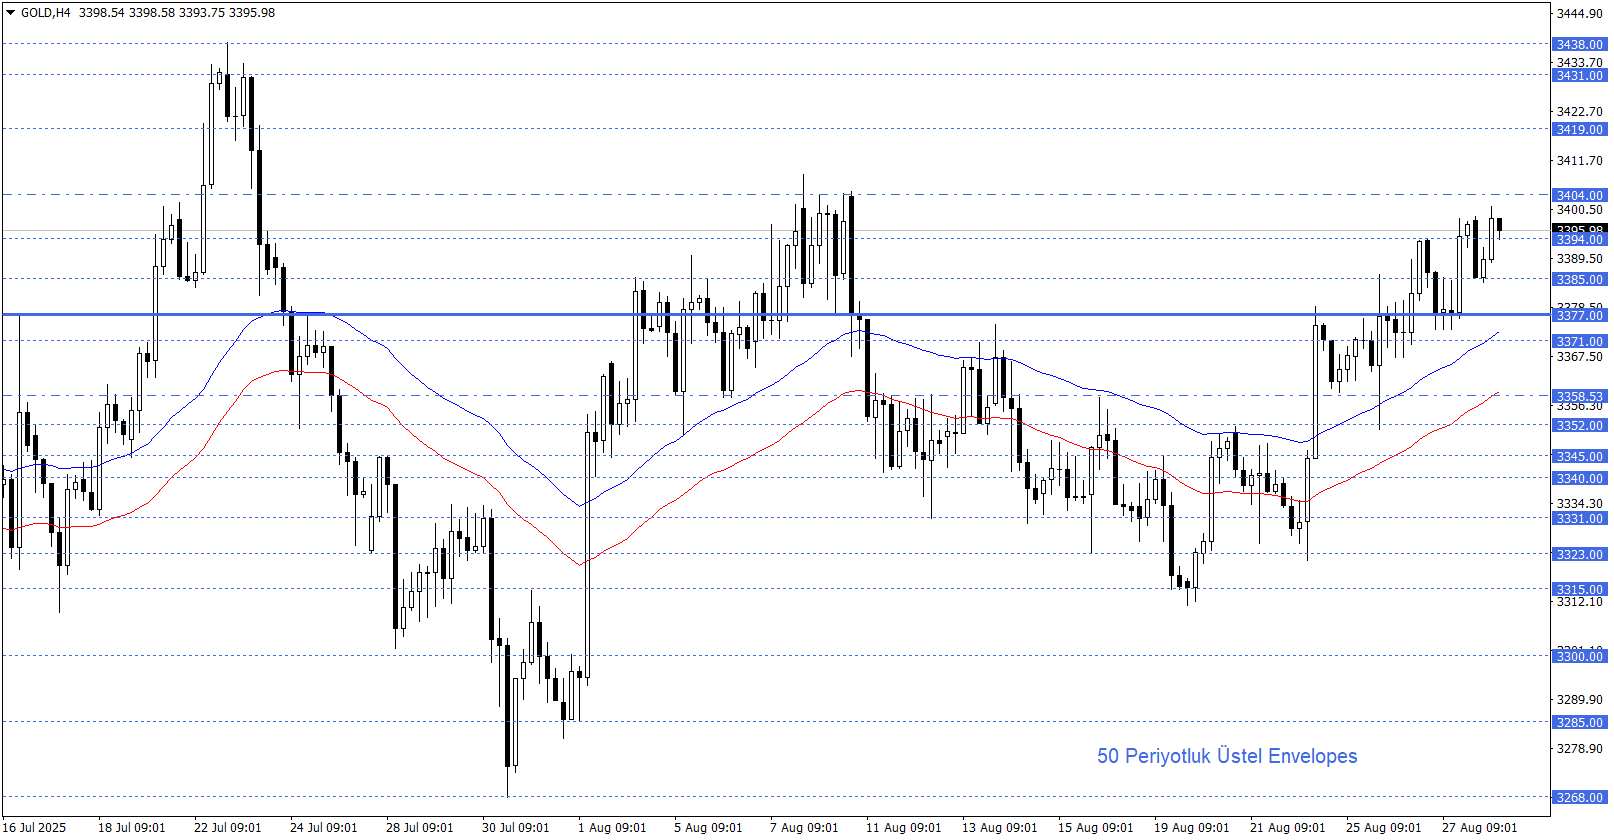1614x840 pixels.
Task: Click the 3385.00 price level label
Action: pos(1579,279)
